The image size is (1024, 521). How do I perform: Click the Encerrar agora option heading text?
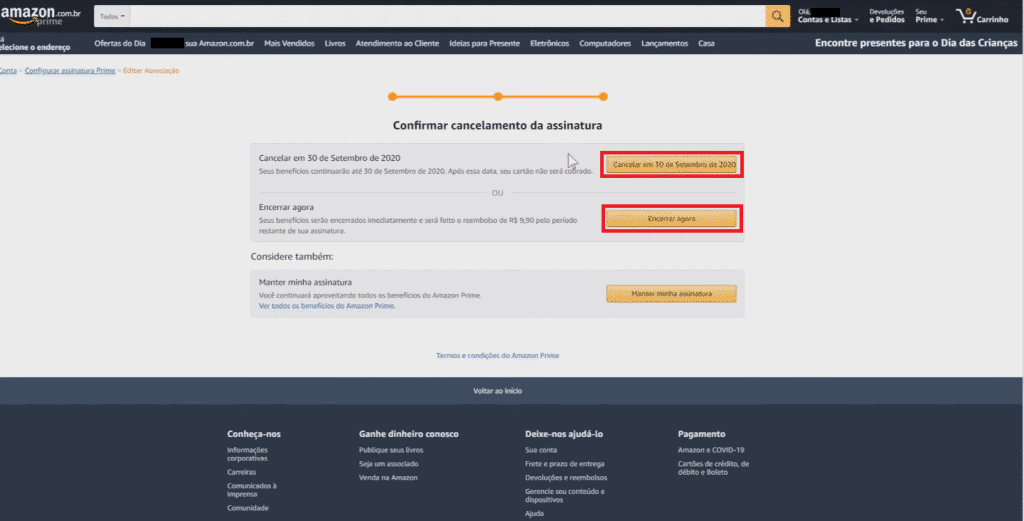[x=286, y=207]
